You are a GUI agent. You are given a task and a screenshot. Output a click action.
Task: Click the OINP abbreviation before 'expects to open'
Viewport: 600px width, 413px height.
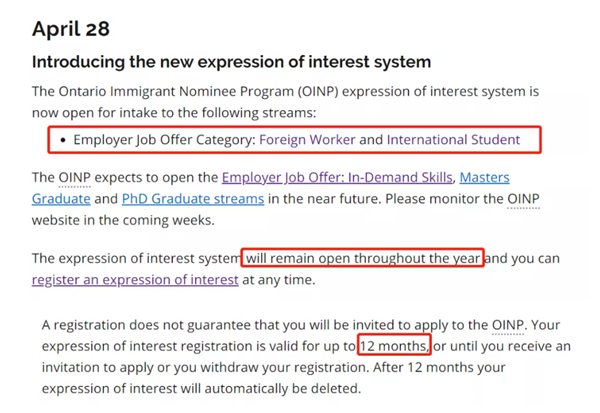75,178
